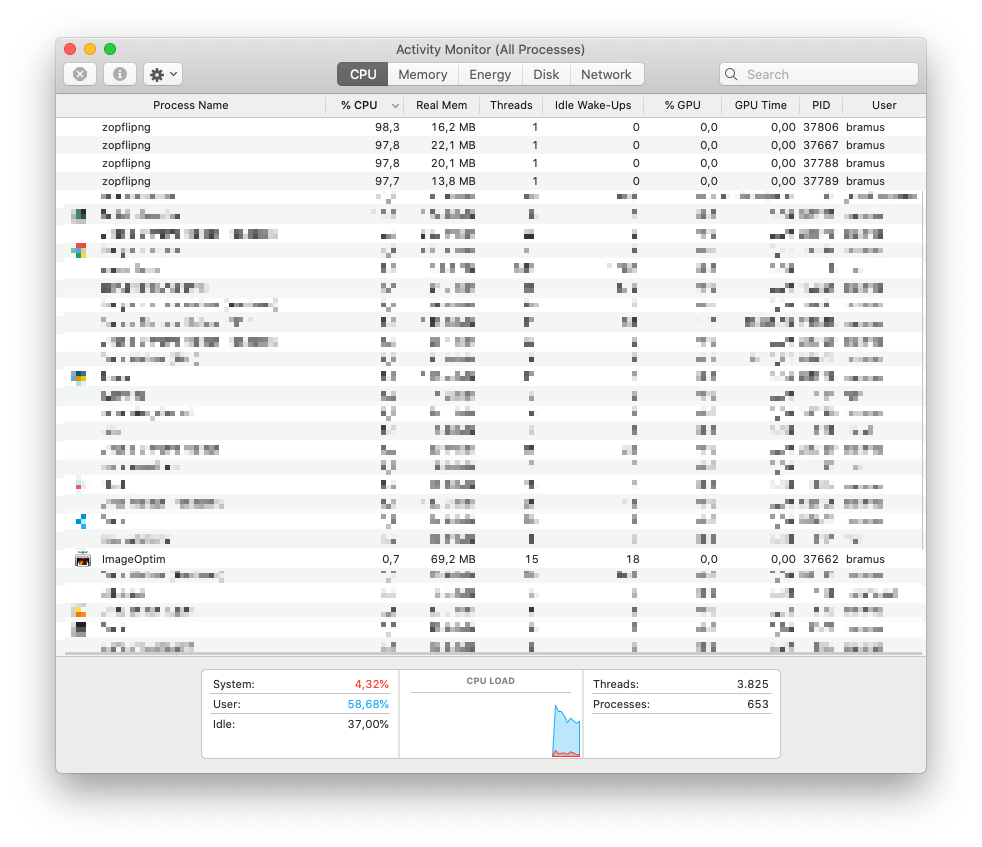The width and height of the screenshot is (982, 847).
Task: Click the 69,2 MB memory value
Action: coord(453,559)
